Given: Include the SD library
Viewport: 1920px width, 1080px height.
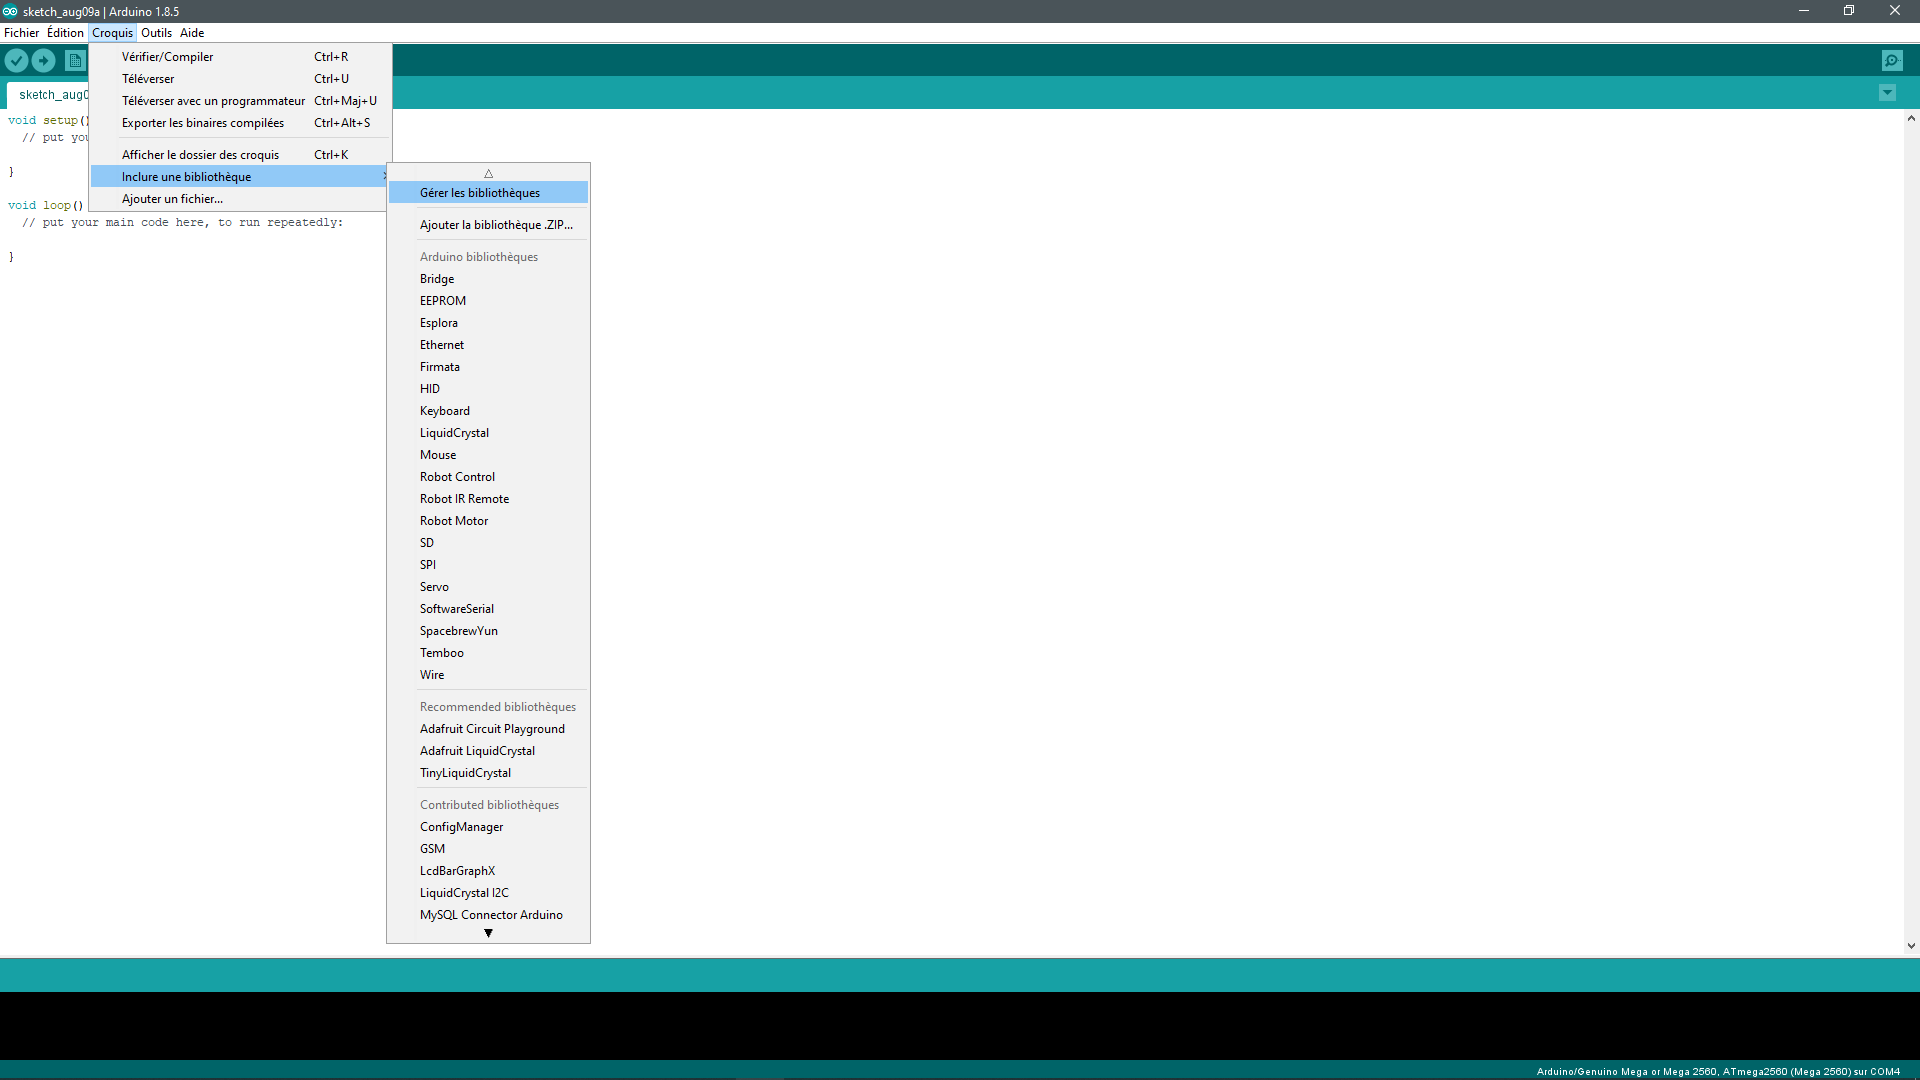Looking at the screenshot, I should [488, 543].
